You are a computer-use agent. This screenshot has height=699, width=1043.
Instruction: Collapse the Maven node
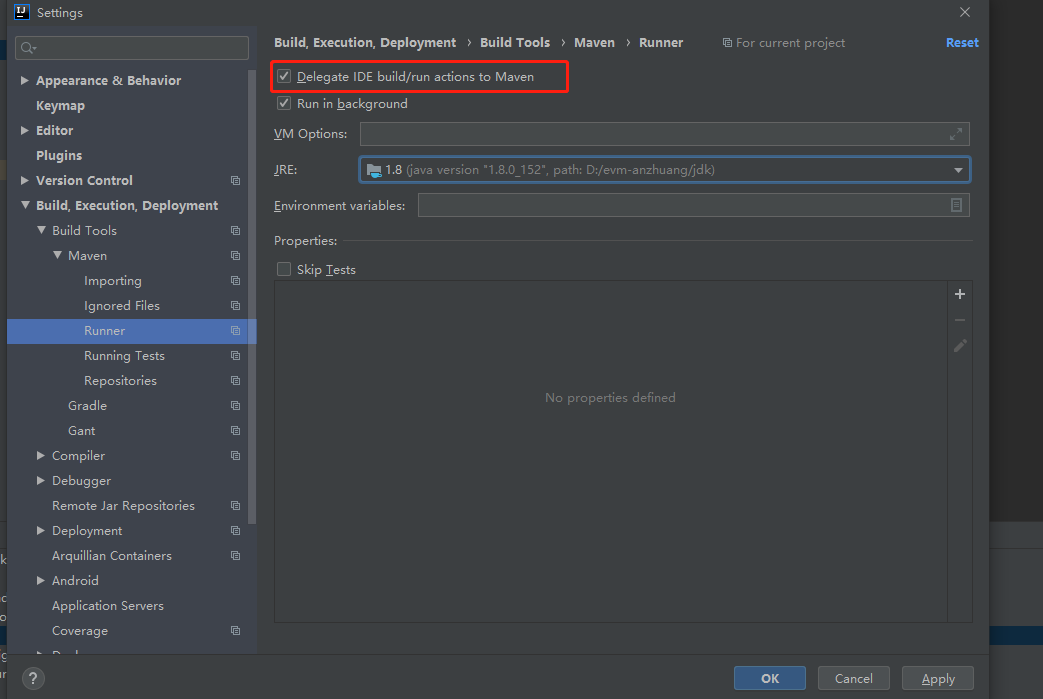tap(57, 255)
